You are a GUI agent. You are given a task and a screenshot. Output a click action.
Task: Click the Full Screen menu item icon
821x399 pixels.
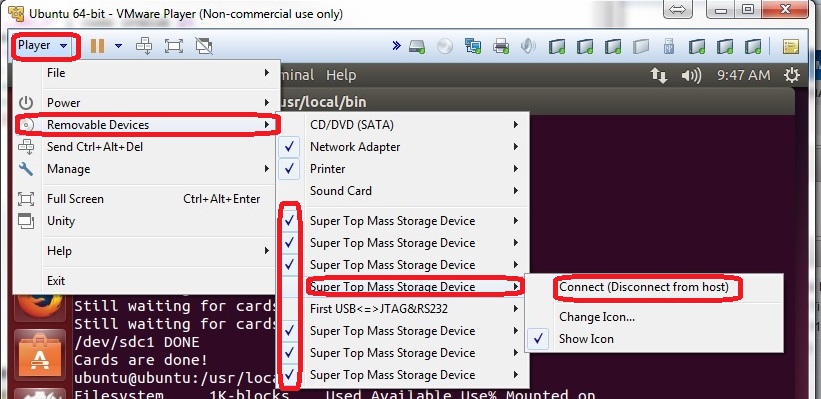click(26, 199)
